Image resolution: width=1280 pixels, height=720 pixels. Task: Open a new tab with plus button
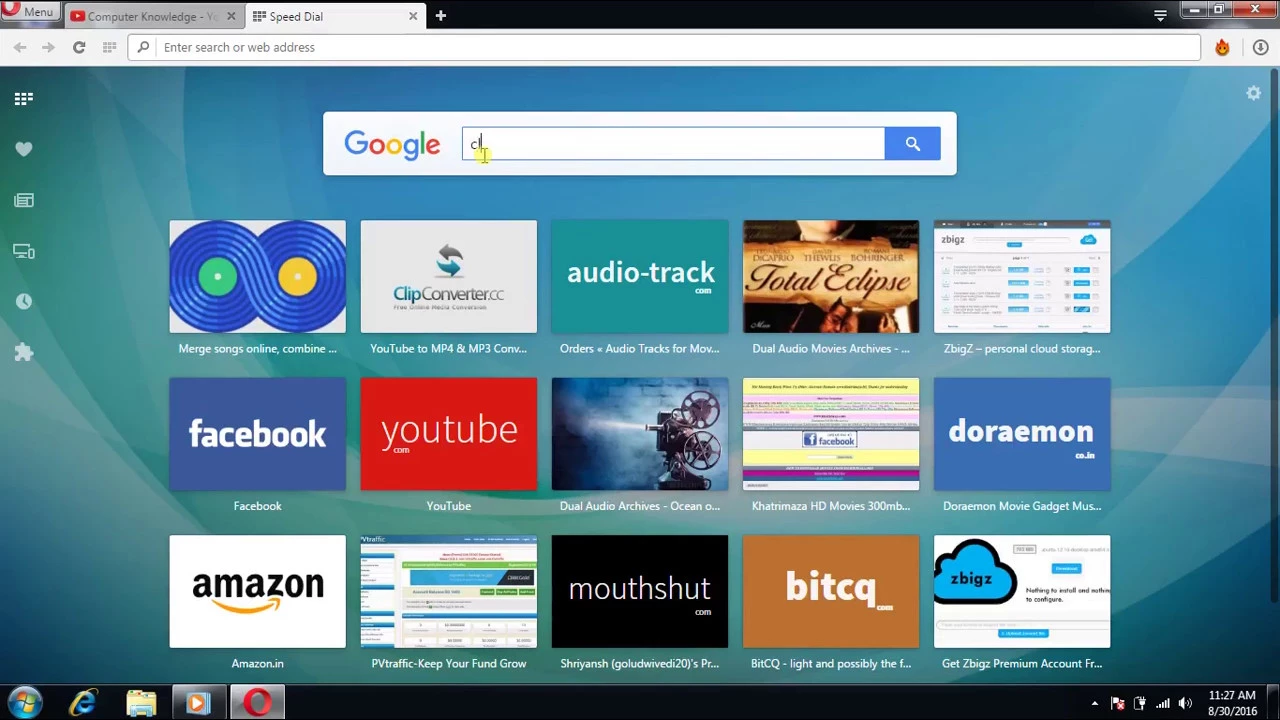[x=440, y=16]
